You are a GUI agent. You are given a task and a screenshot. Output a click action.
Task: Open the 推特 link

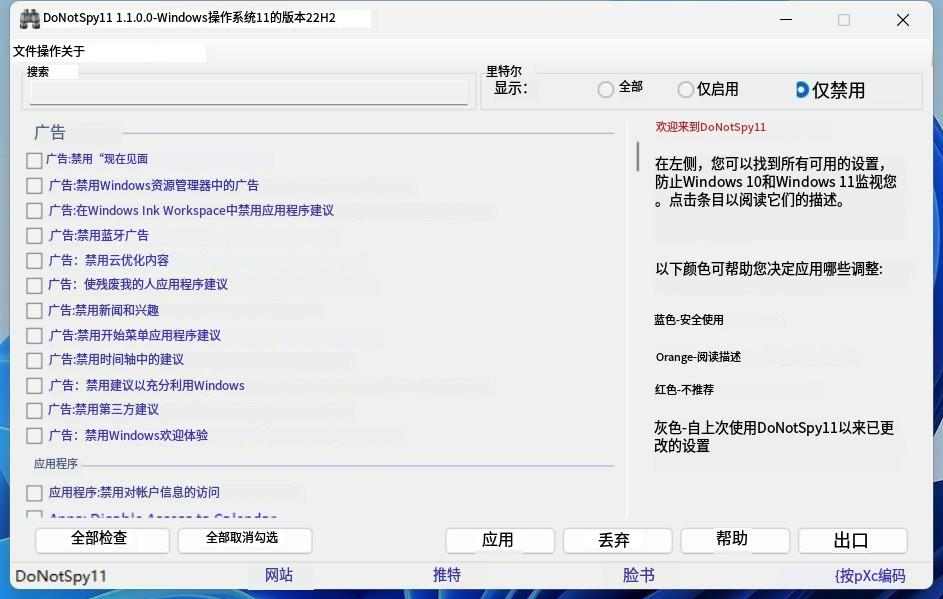[446, 575]
